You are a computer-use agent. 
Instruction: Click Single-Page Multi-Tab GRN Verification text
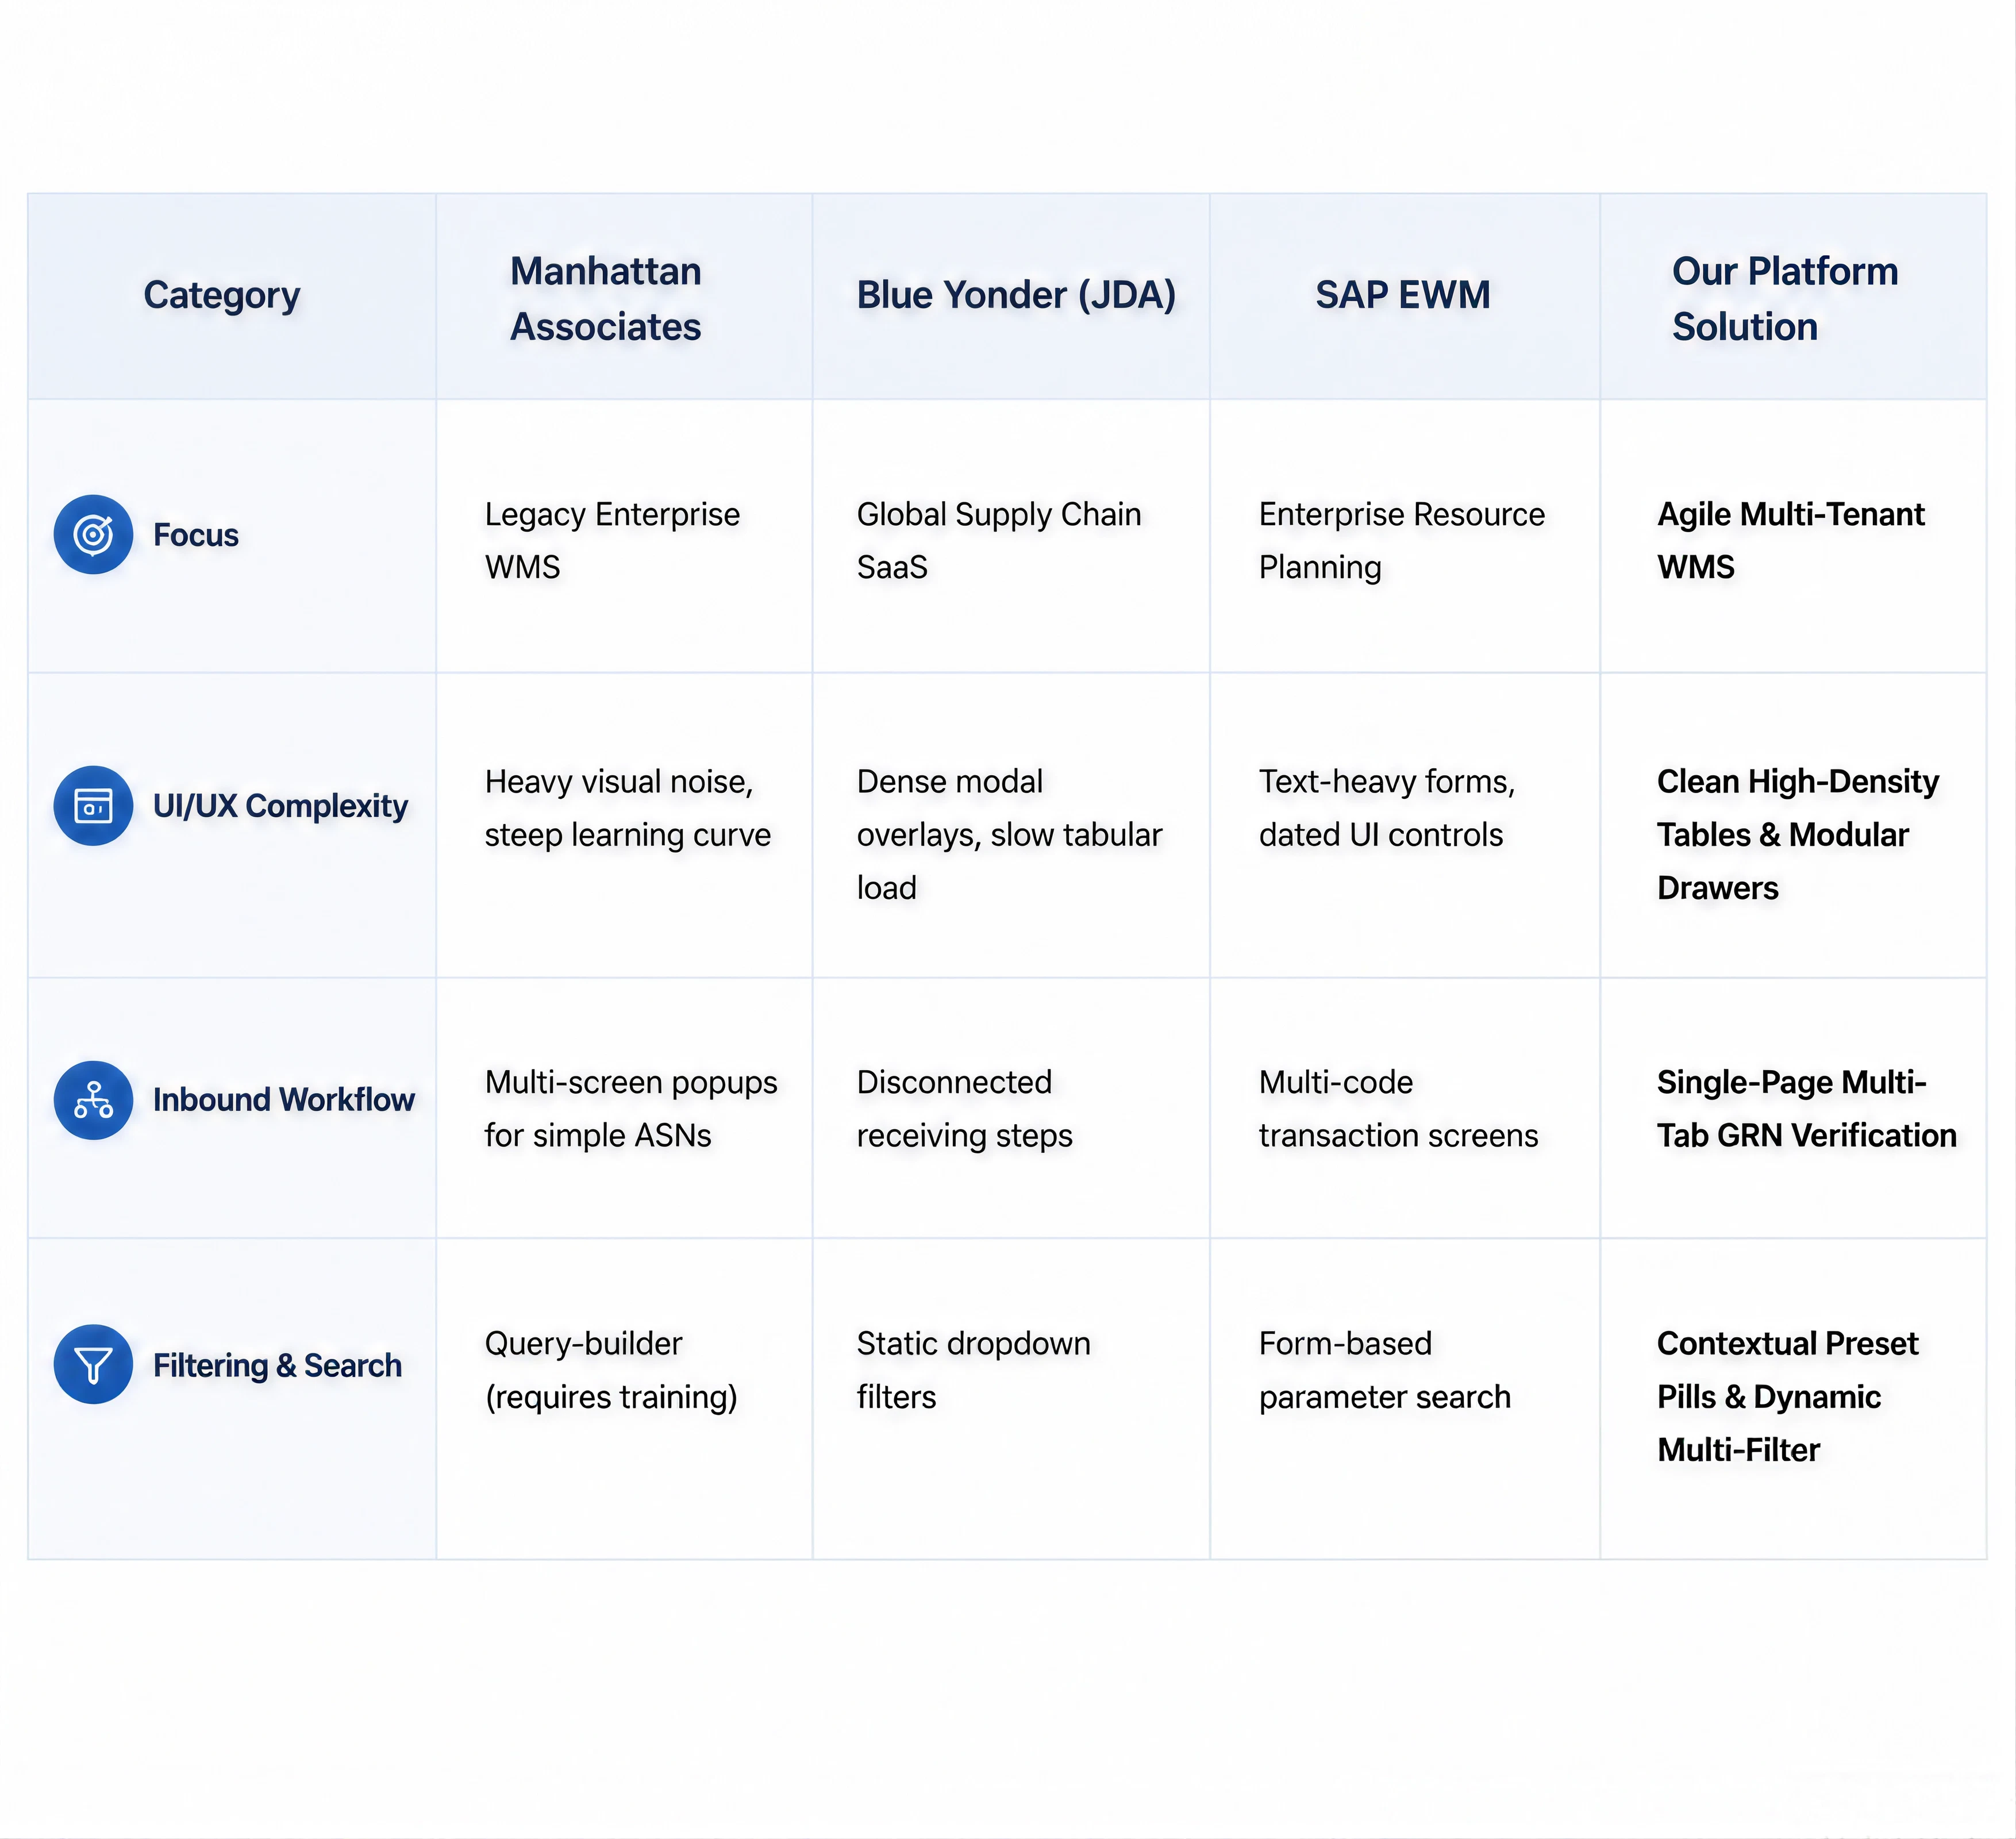[x=1807, y=1109]
